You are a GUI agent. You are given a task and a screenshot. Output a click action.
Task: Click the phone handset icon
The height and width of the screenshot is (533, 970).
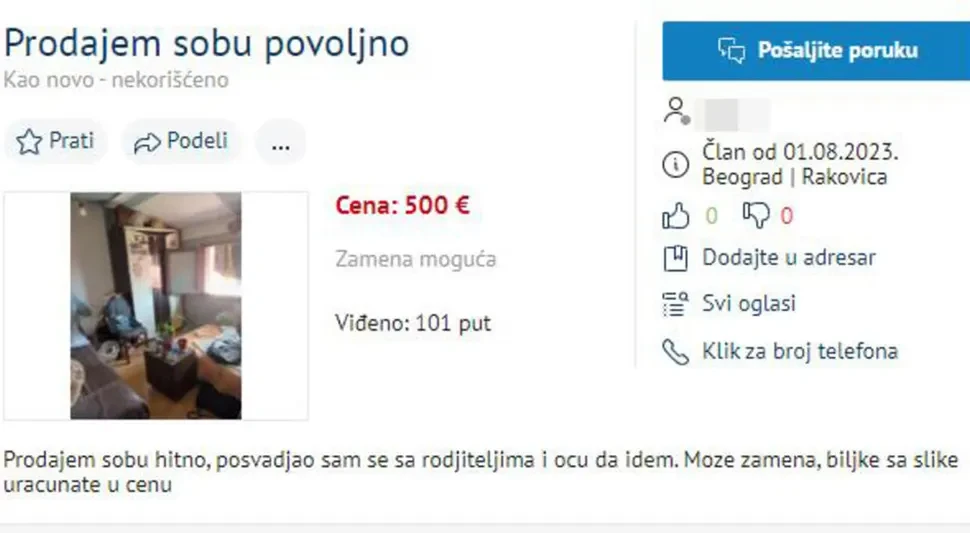click(676, 352)
